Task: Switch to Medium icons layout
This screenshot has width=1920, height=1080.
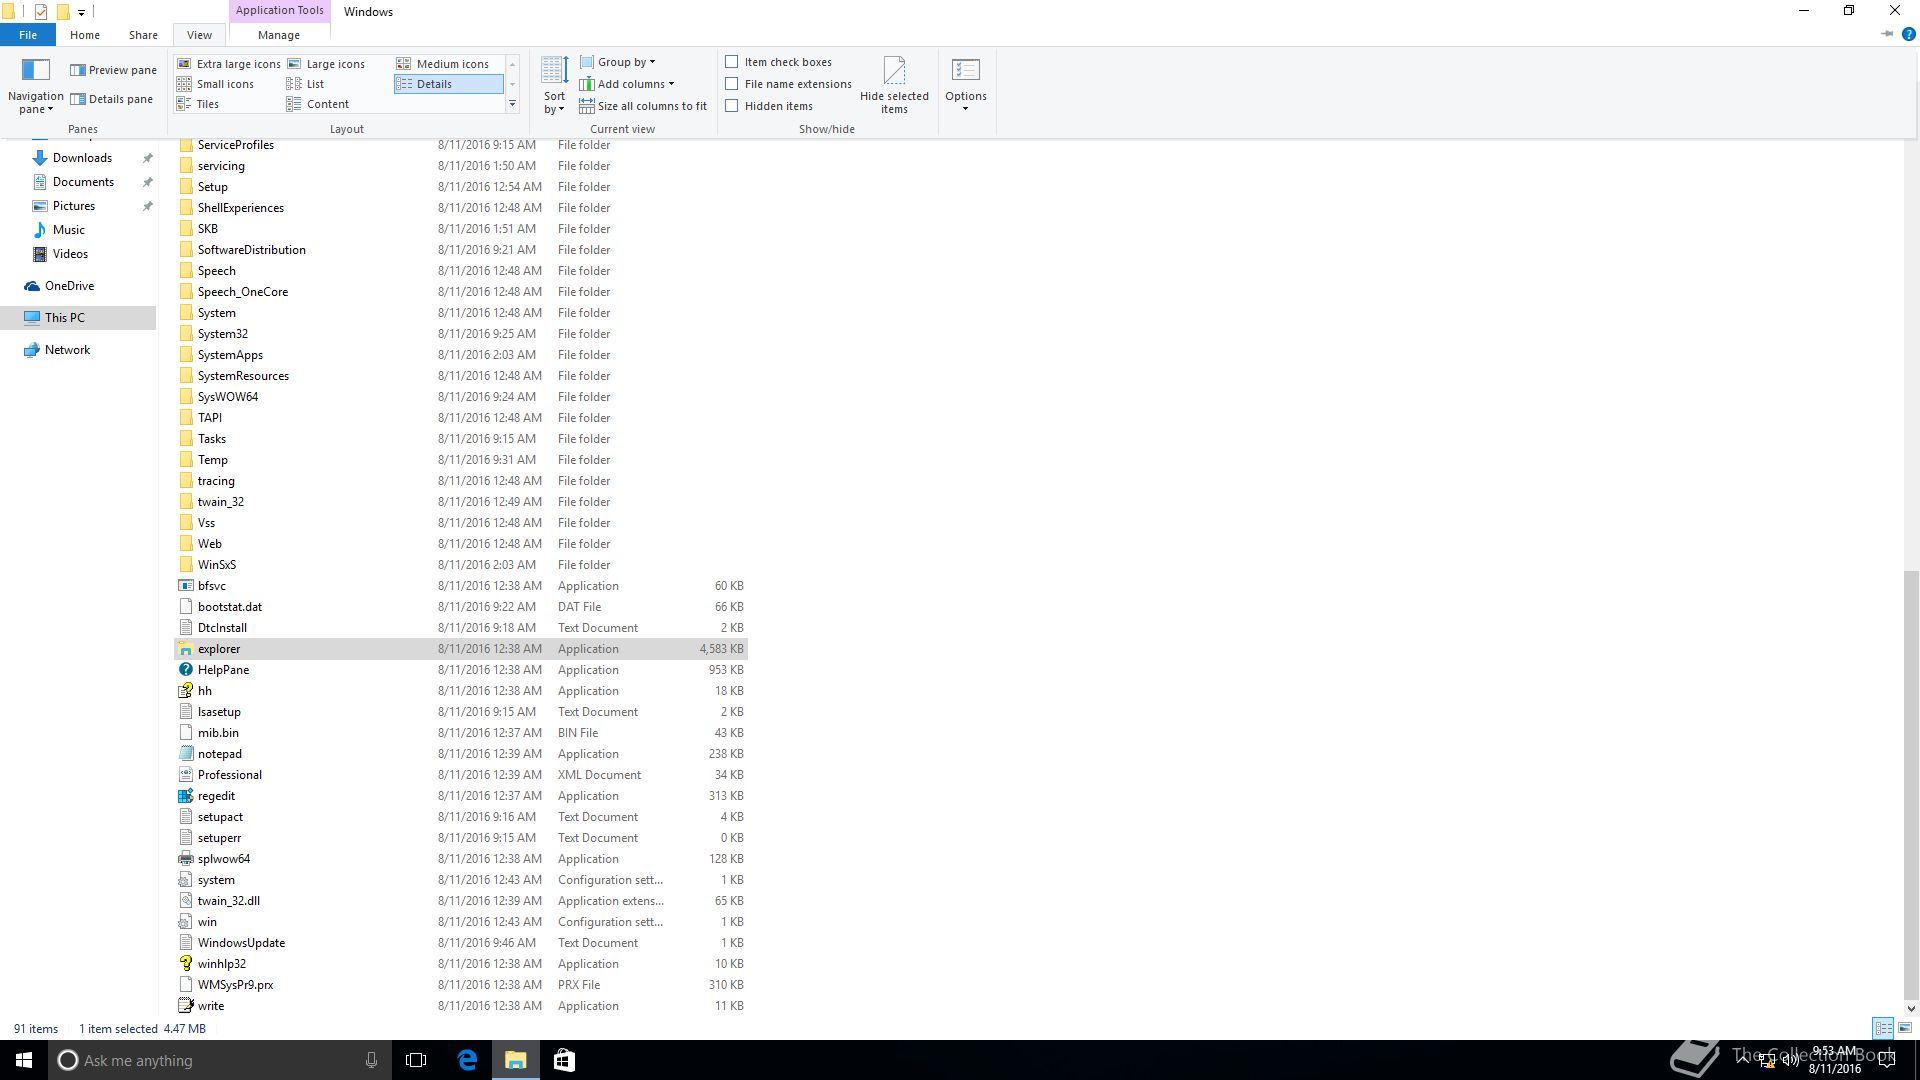Action: point(443,64)
